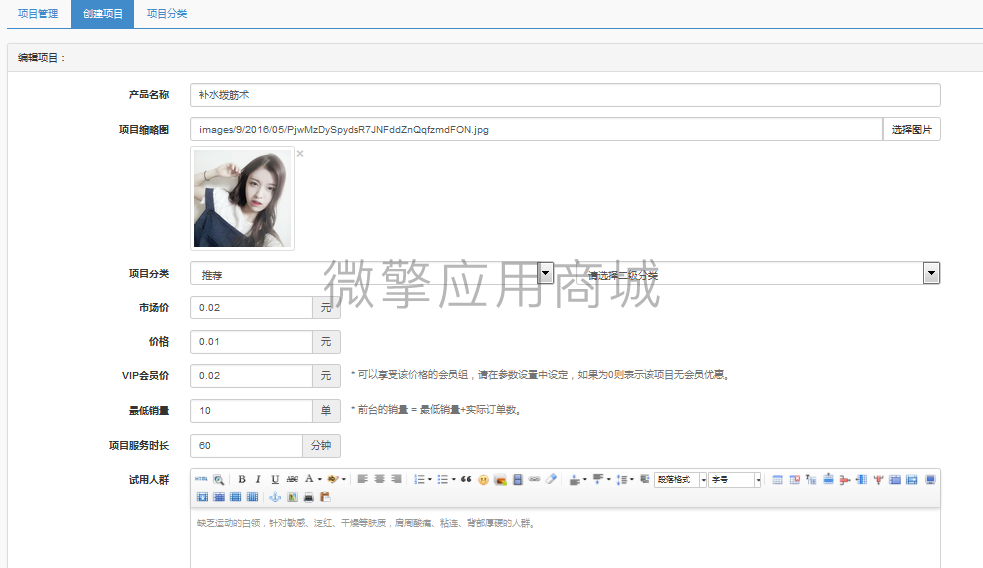Insert image via picture icon
The width and height of the screenshot is (983, 568).
click(500, 480)
